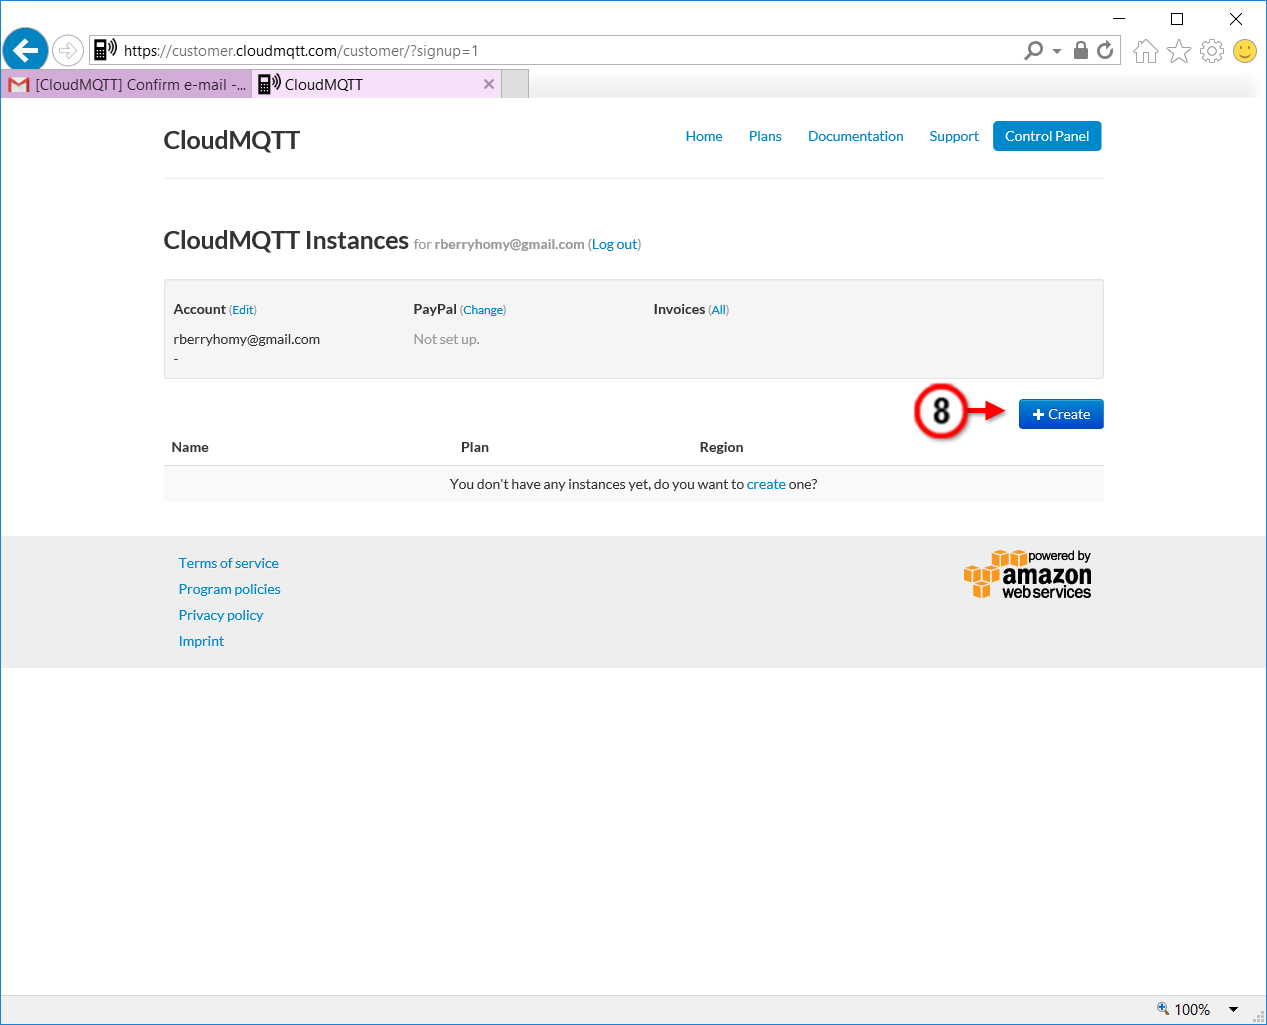Click the 100% zoom level text
The height and width of the screenshot is (1025, 1267).
1192,1009
